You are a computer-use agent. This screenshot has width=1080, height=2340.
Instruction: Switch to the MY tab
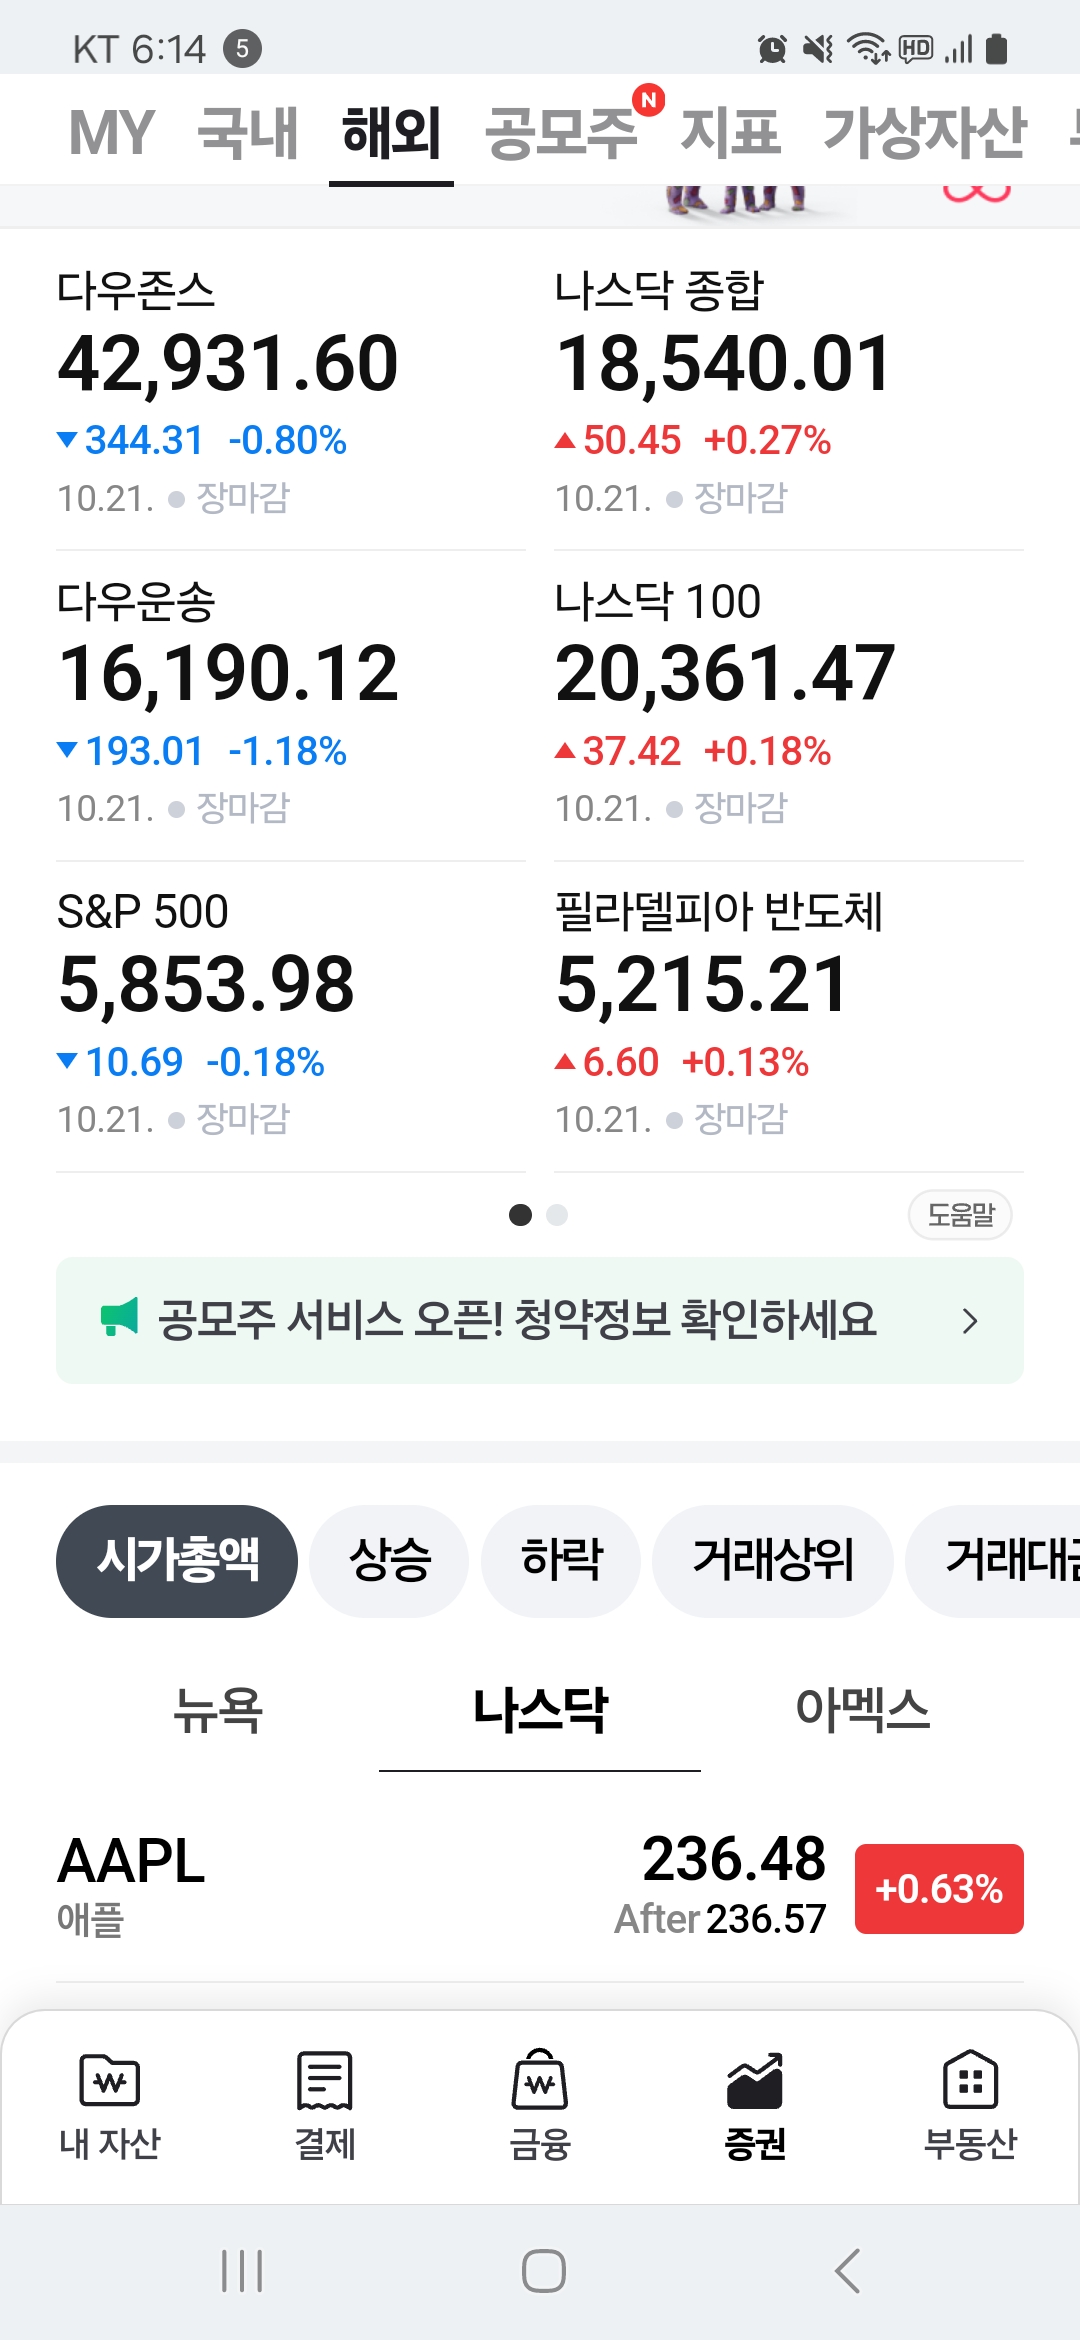111,132
